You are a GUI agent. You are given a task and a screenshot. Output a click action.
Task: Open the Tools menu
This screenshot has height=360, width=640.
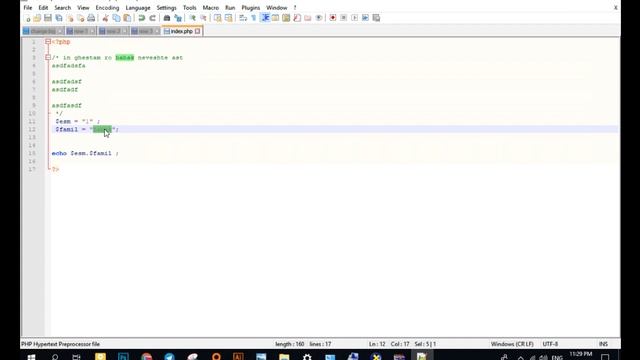[x=189, y=8]
